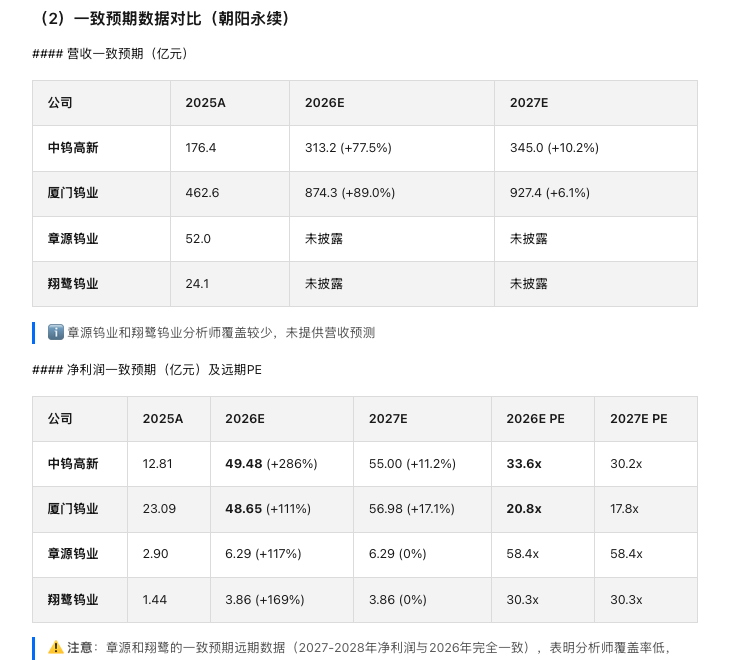Image resolution: width=729 pixels, height=660 pixels.
Task: Click cell 3.86 (0%)
Action: point(398,600)
